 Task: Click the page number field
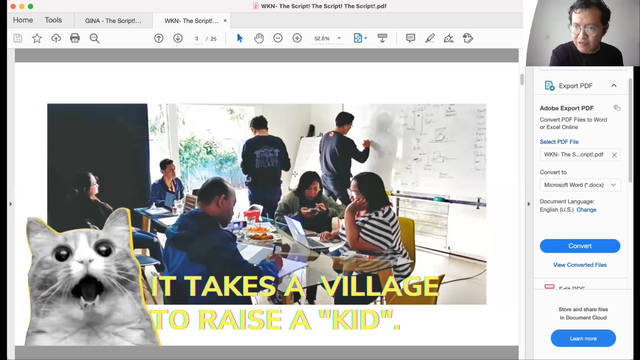tap(197, 38)
